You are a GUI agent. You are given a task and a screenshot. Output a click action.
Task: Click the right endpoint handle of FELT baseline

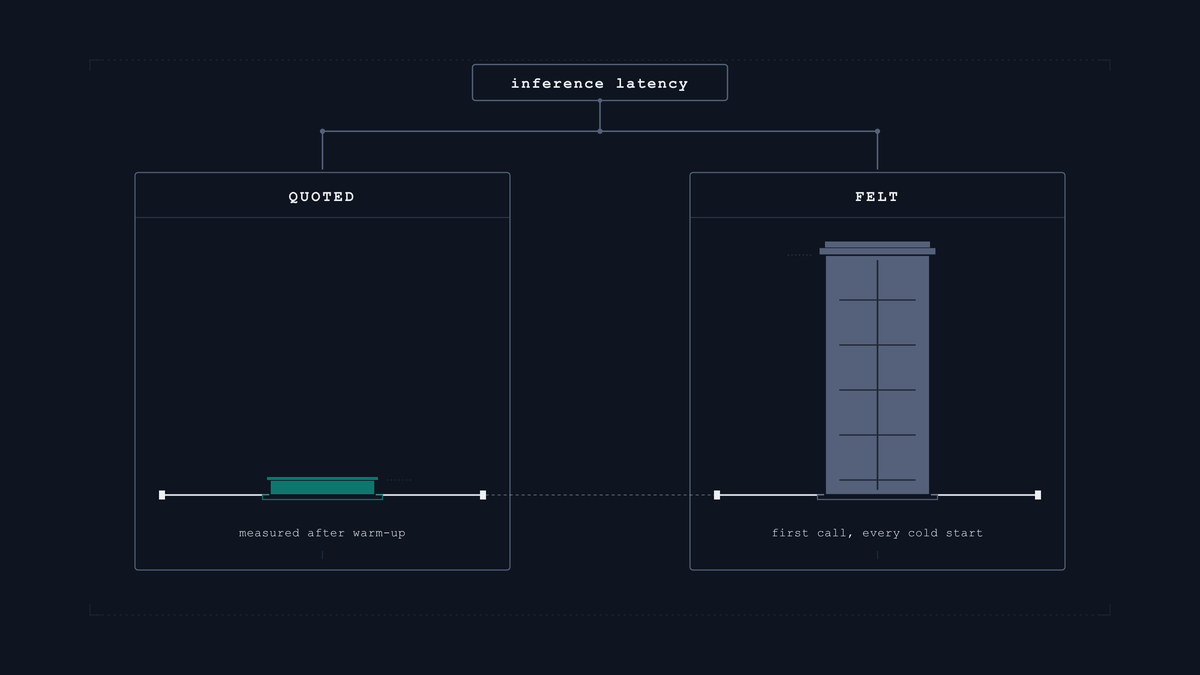coord(1038,495)
